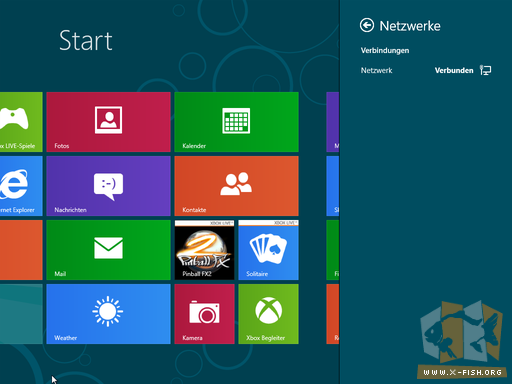Launch the Kamera tile

tap(204, 314)
